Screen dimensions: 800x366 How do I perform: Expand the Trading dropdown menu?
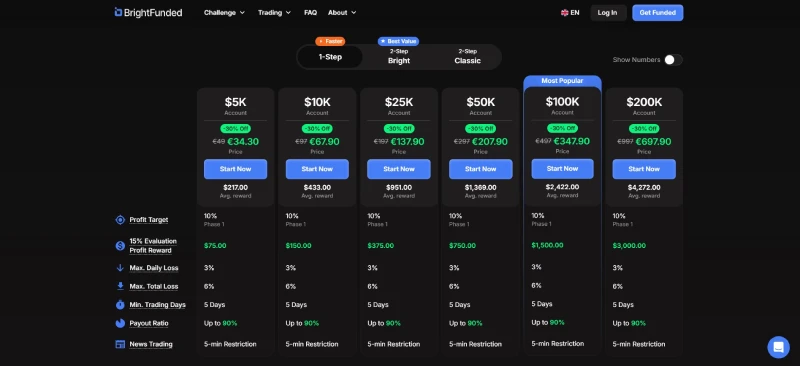pos(274,13)
